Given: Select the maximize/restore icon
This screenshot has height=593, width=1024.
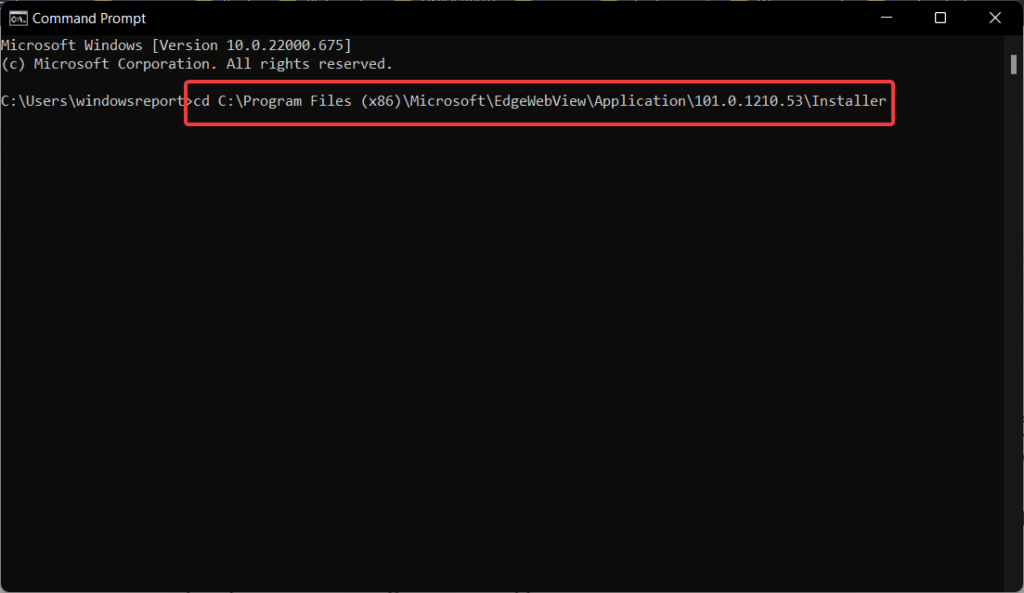Looking at the screenshot, I should [940, 17].
